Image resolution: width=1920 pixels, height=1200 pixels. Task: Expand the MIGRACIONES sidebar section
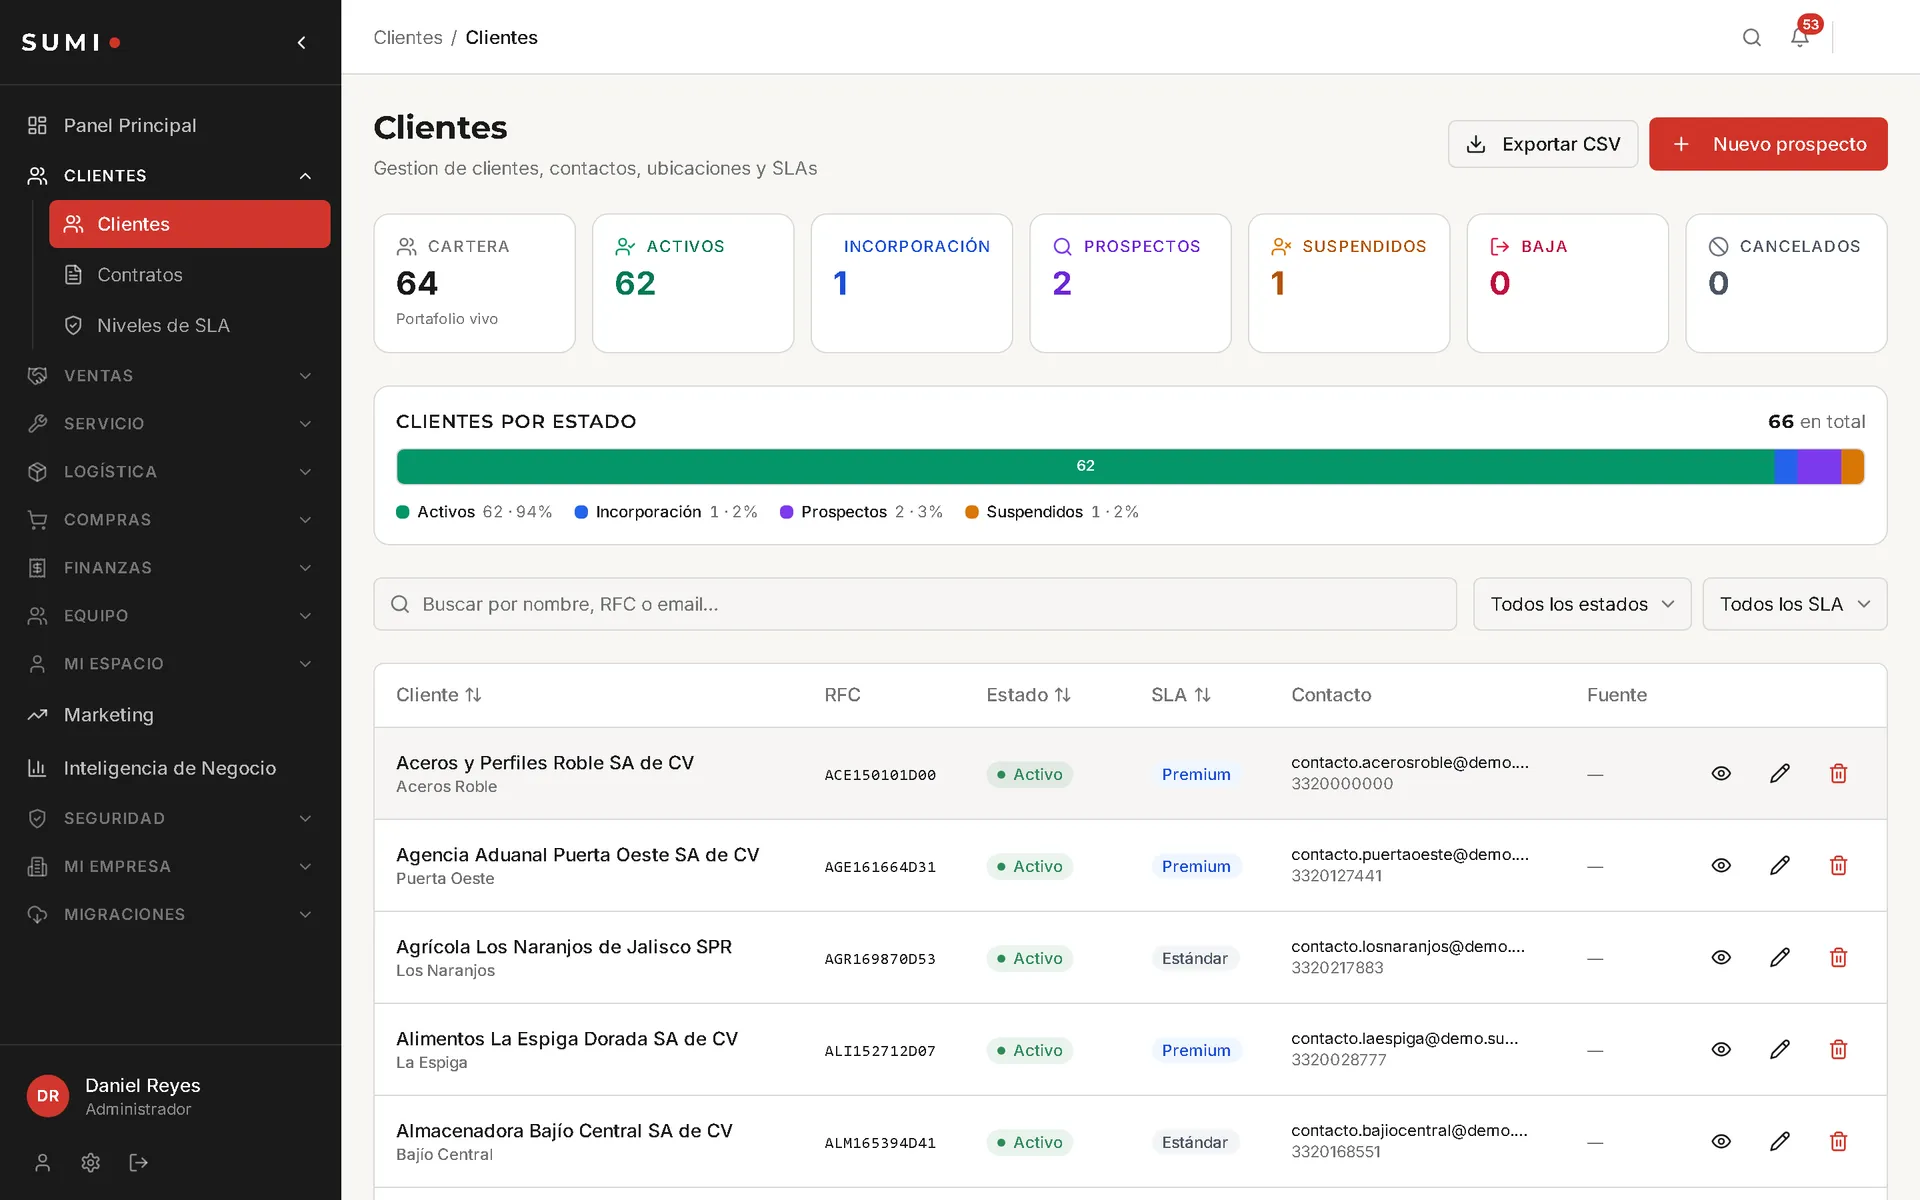(x=170, y=914)
